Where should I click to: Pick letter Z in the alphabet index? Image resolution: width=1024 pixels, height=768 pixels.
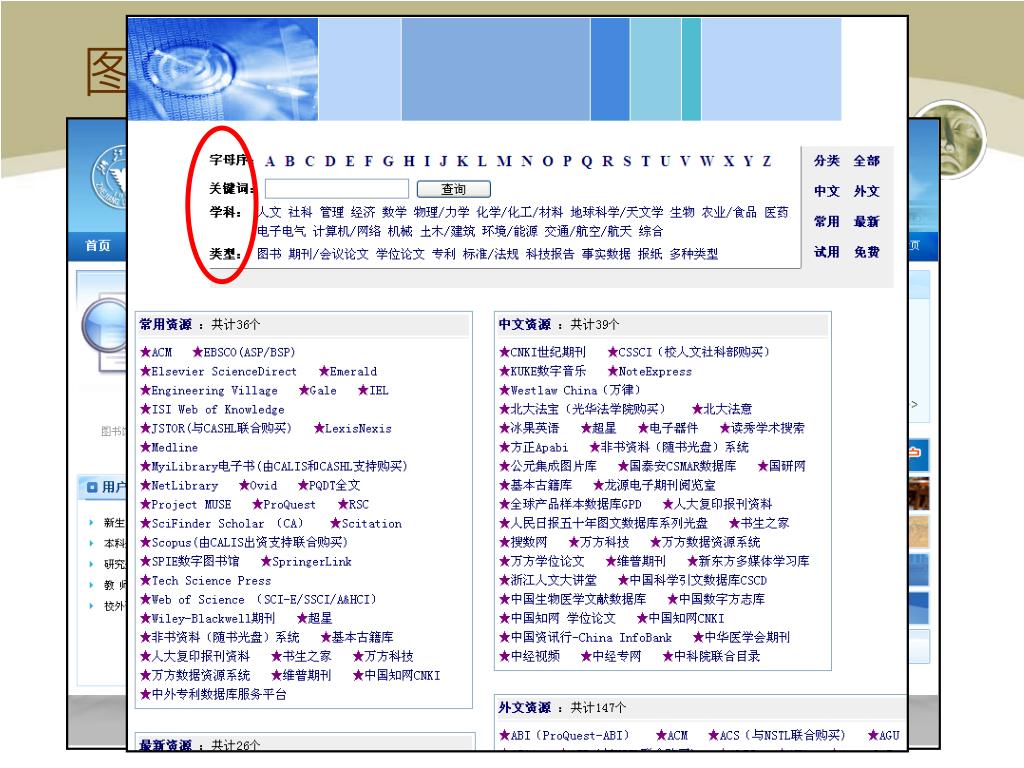coord(767,161)
